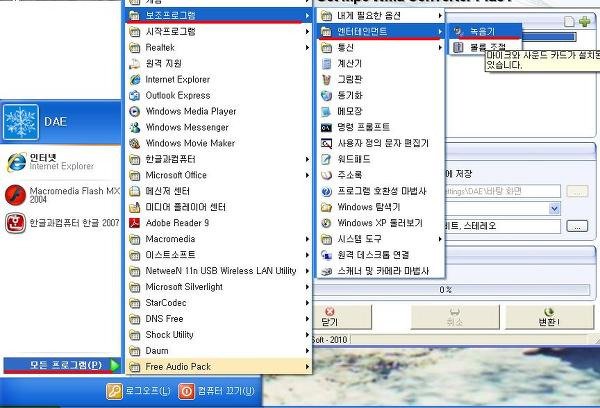Screen dimensions: 600x408
Task: Click the 그림판 Paint icon
Action: pyautogui.click(x=326, y=79)
